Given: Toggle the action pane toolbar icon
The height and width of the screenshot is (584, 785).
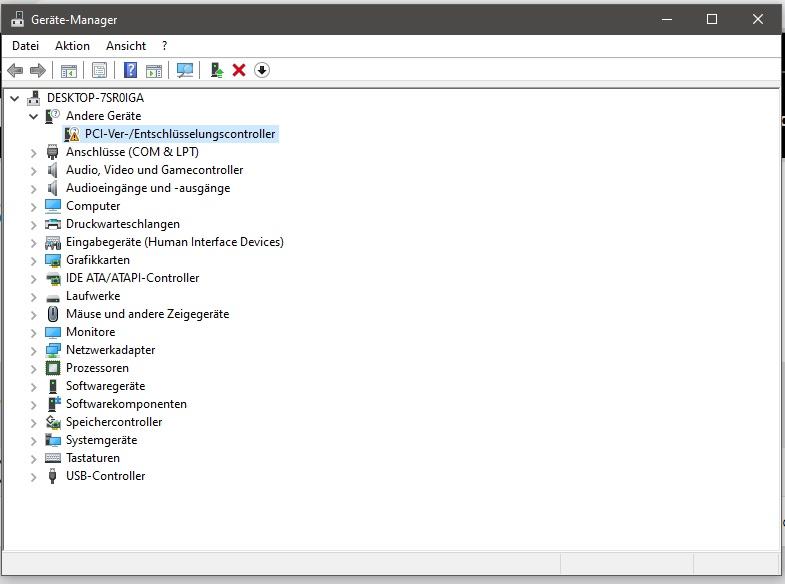Looking at the screenshot, I should pos(154,70).
